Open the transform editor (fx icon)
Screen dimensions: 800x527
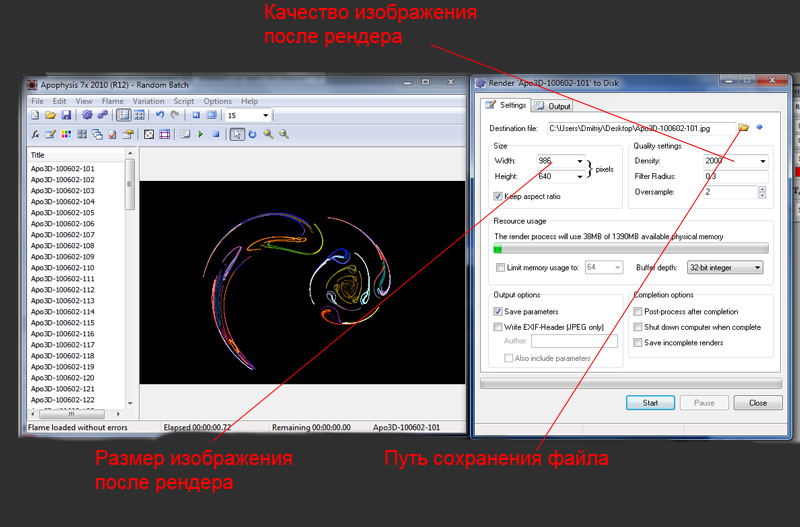[35, 135]
